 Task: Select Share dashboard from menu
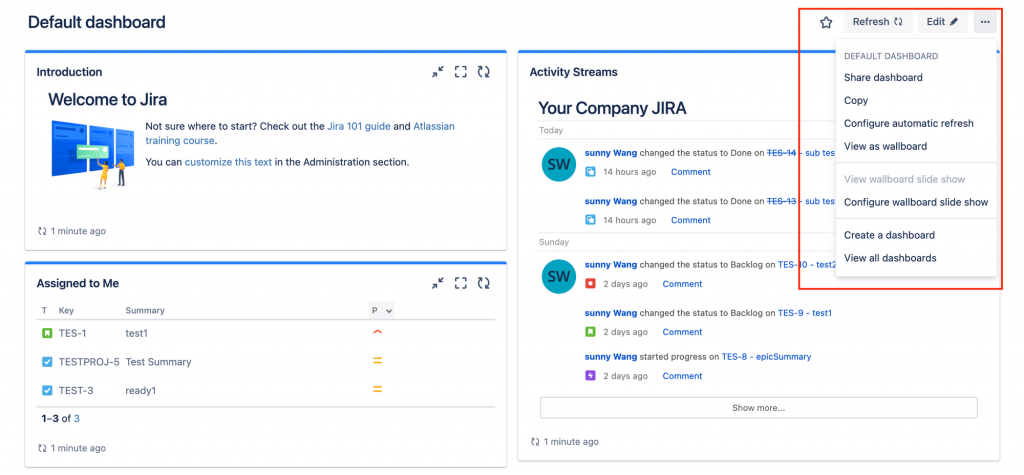tap(883, 78)
